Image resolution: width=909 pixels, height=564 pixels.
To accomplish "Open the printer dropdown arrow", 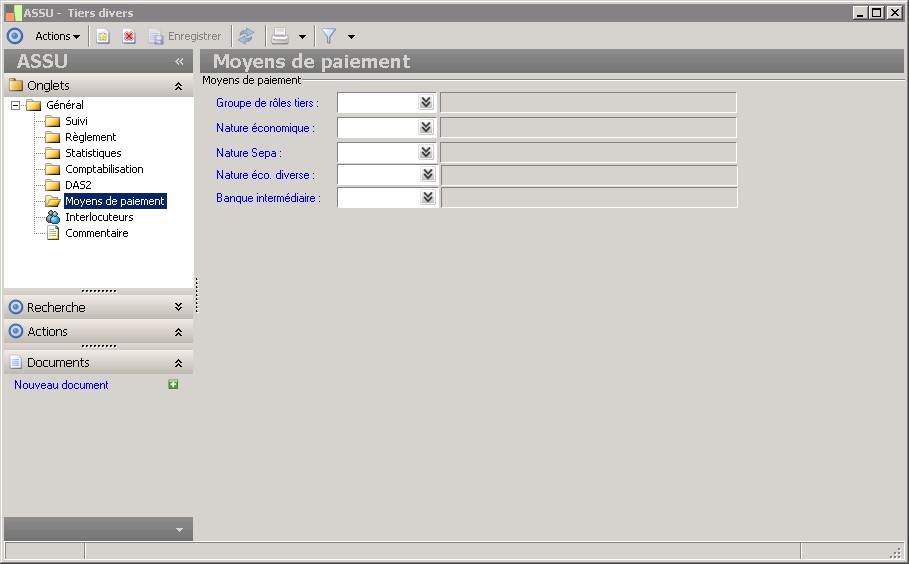I will (x=302, y=37).
